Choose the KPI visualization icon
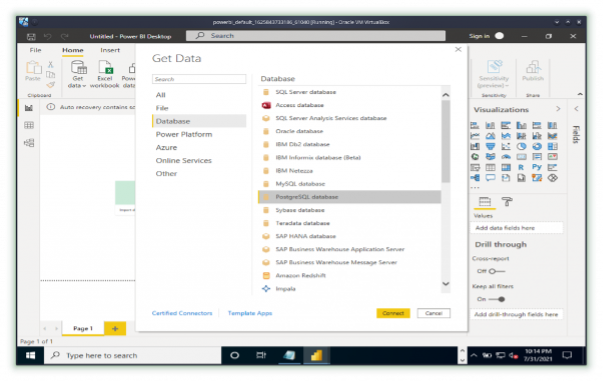The image size is (604, 382). (552, 157)
